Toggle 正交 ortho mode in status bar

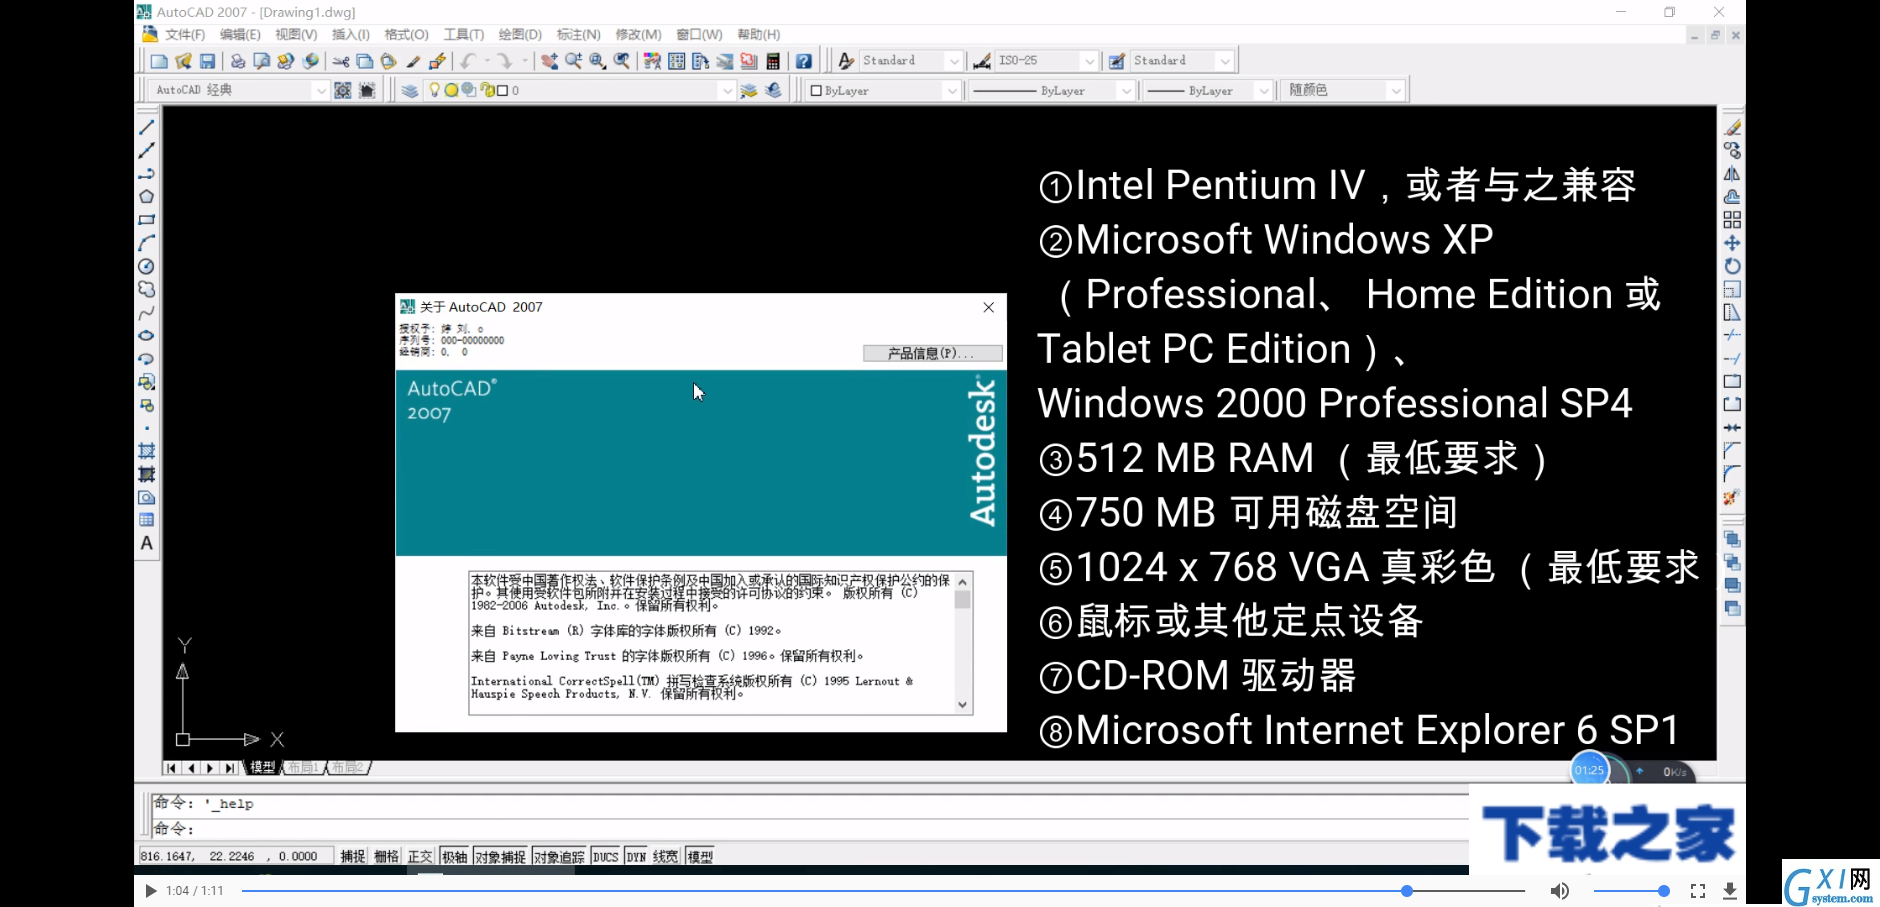[420, 857]
